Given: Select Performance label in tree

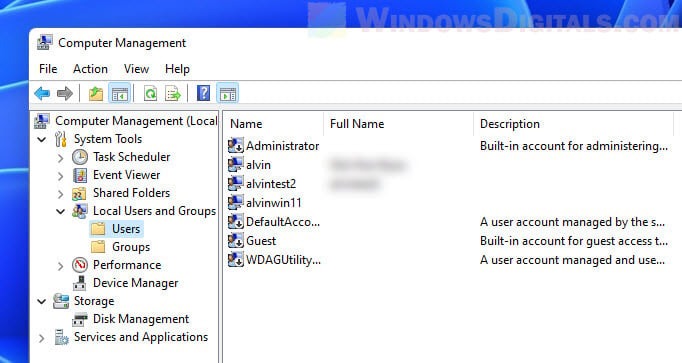Looking at the screenshot, I should tap(127, 265).
